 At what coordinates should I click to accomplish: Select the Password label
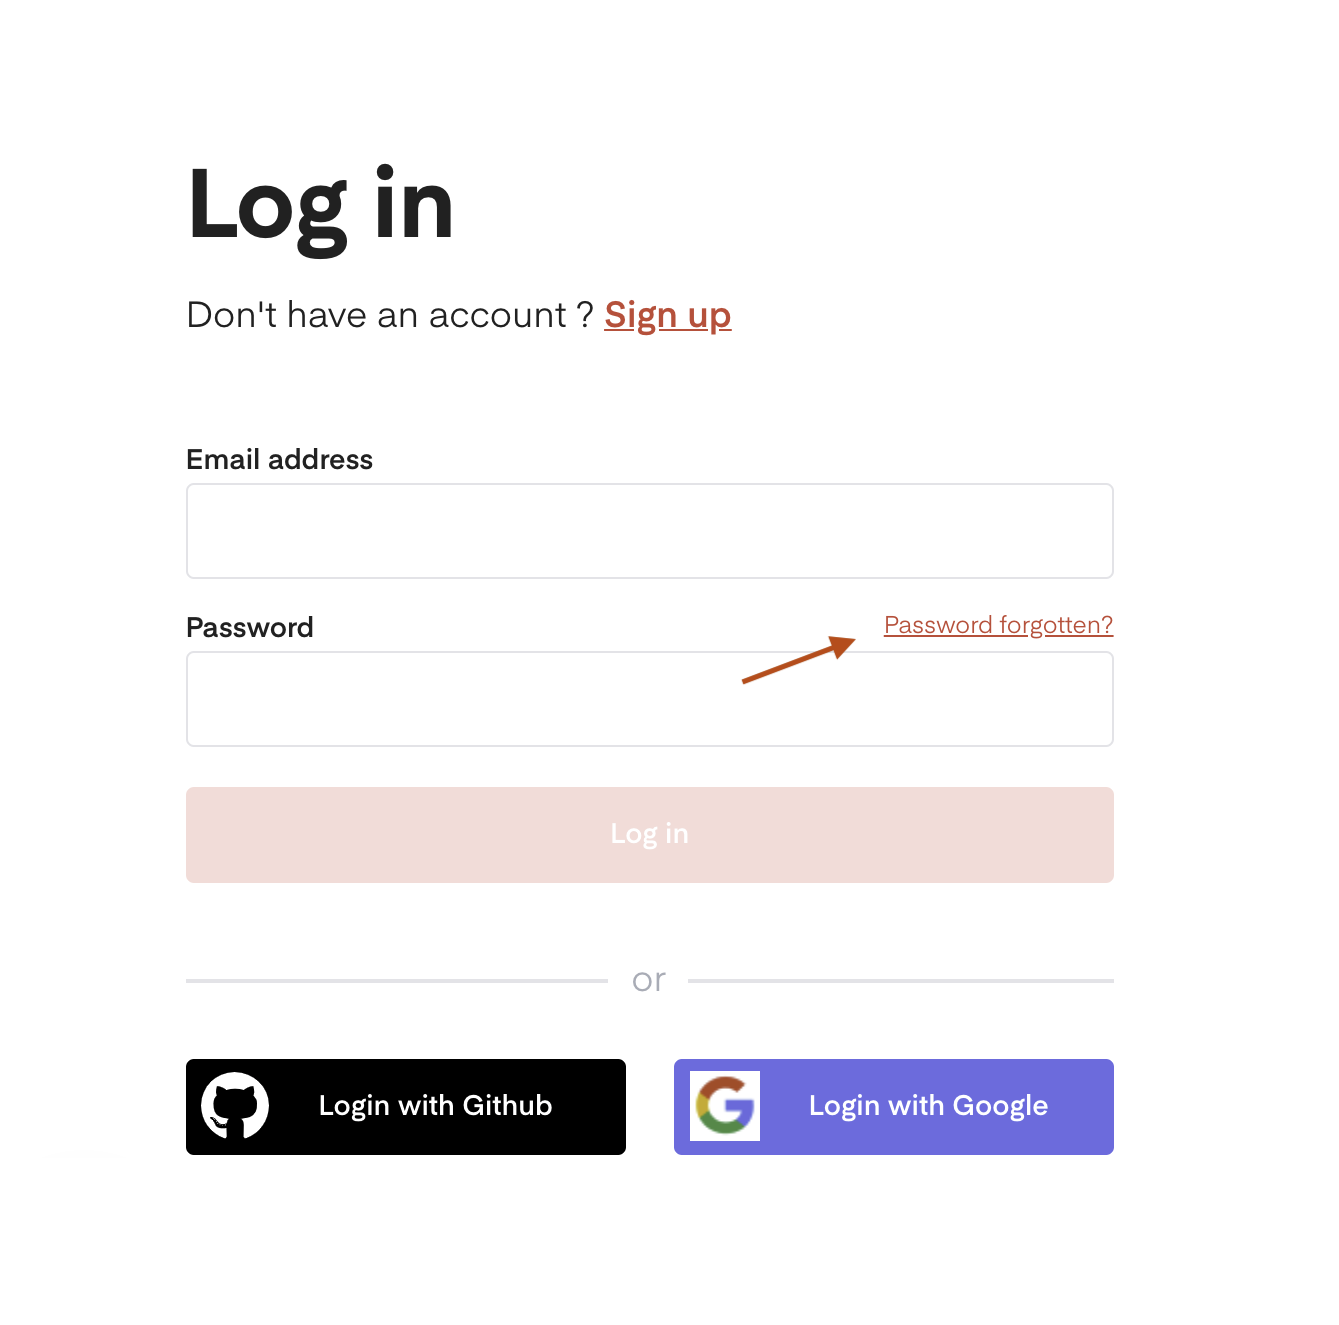tap(249, 627)
